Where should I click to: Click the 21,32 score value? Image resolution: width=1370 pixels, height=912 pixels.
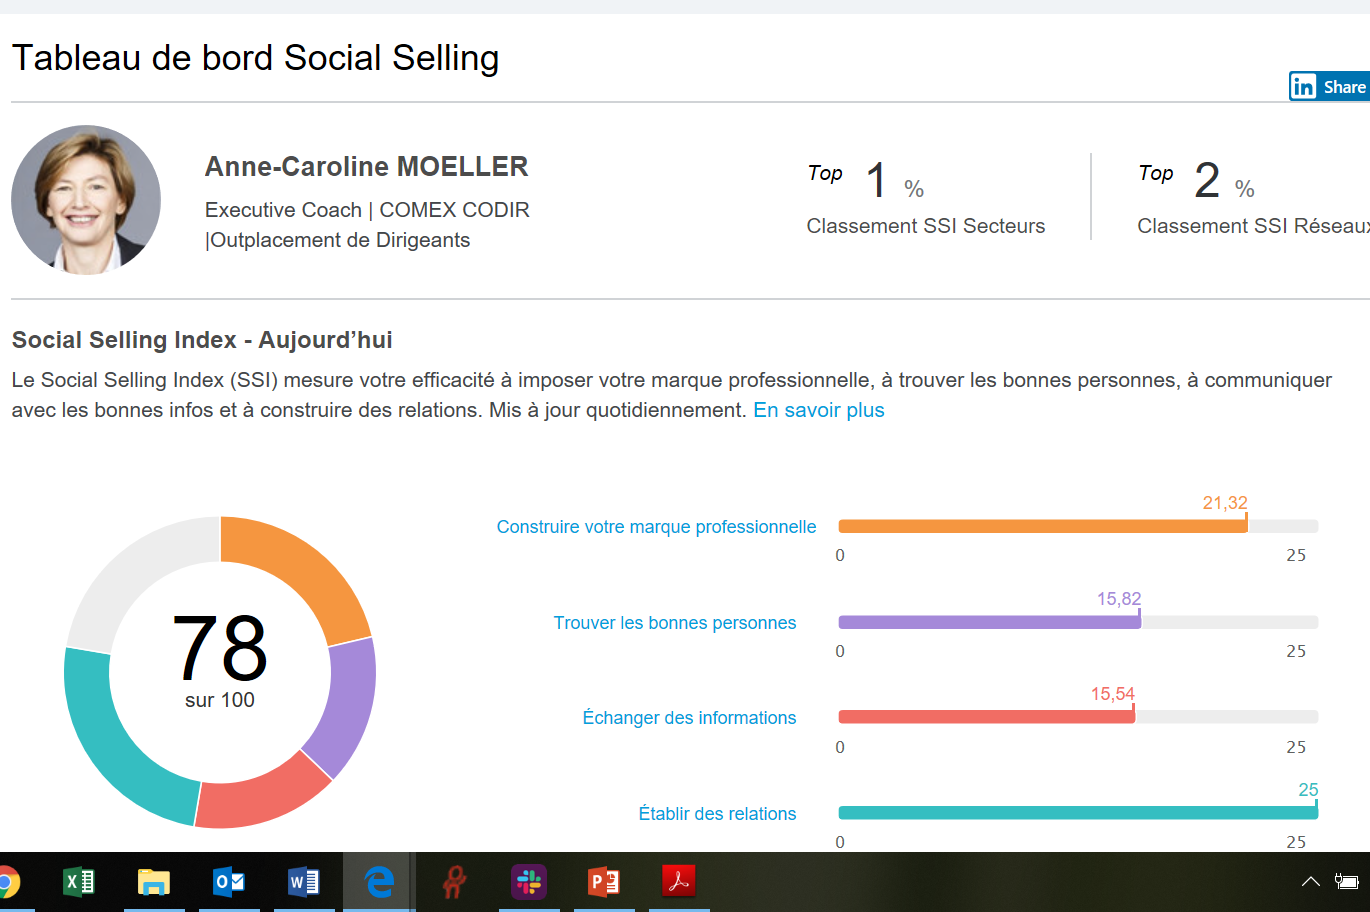(1225, 503)
